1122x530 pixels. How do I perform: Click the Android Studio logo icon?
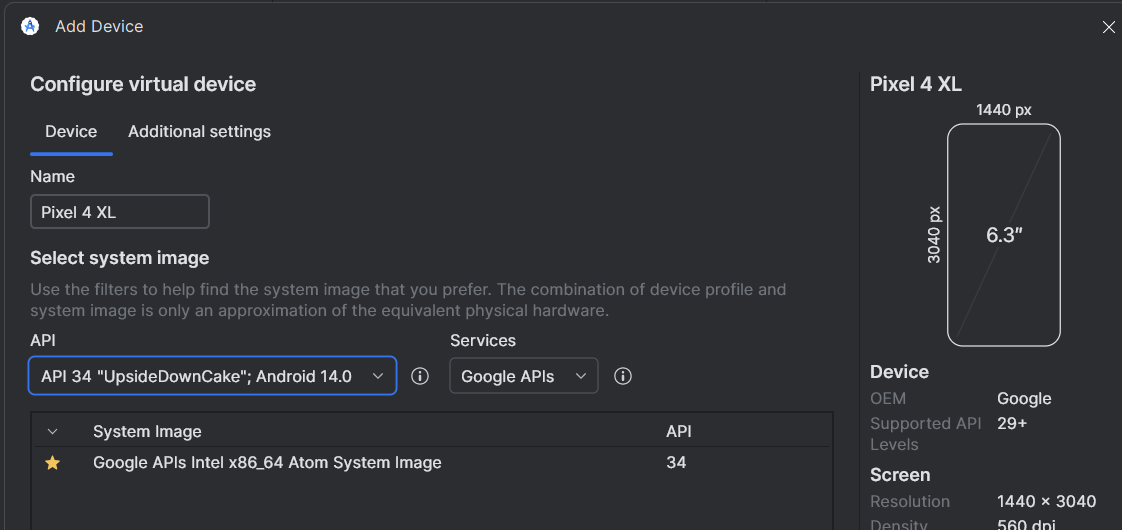point(30,27)
